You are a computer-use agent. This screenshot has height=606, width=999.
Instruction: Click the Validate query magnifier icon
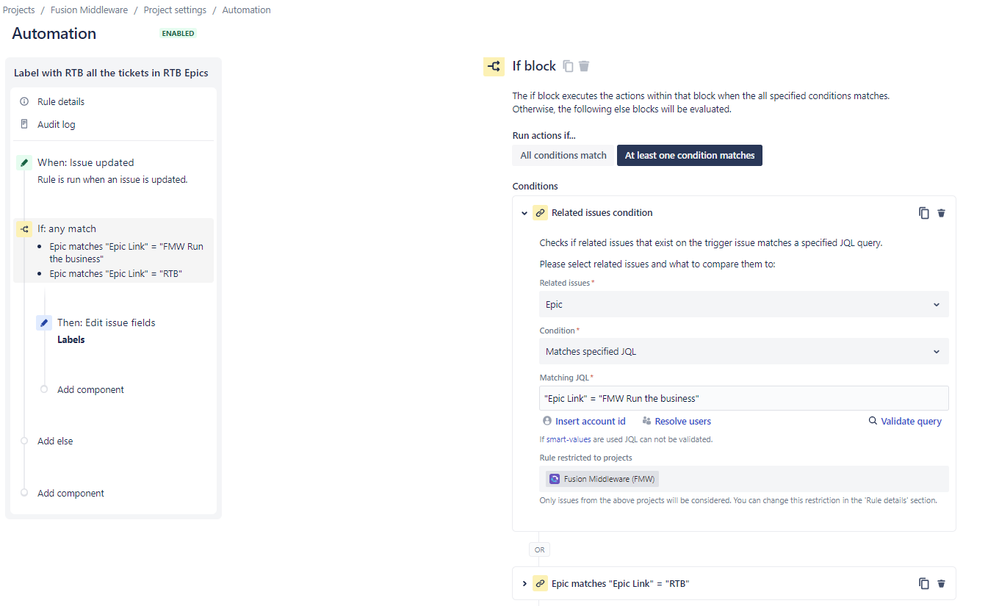click(873, 421)
